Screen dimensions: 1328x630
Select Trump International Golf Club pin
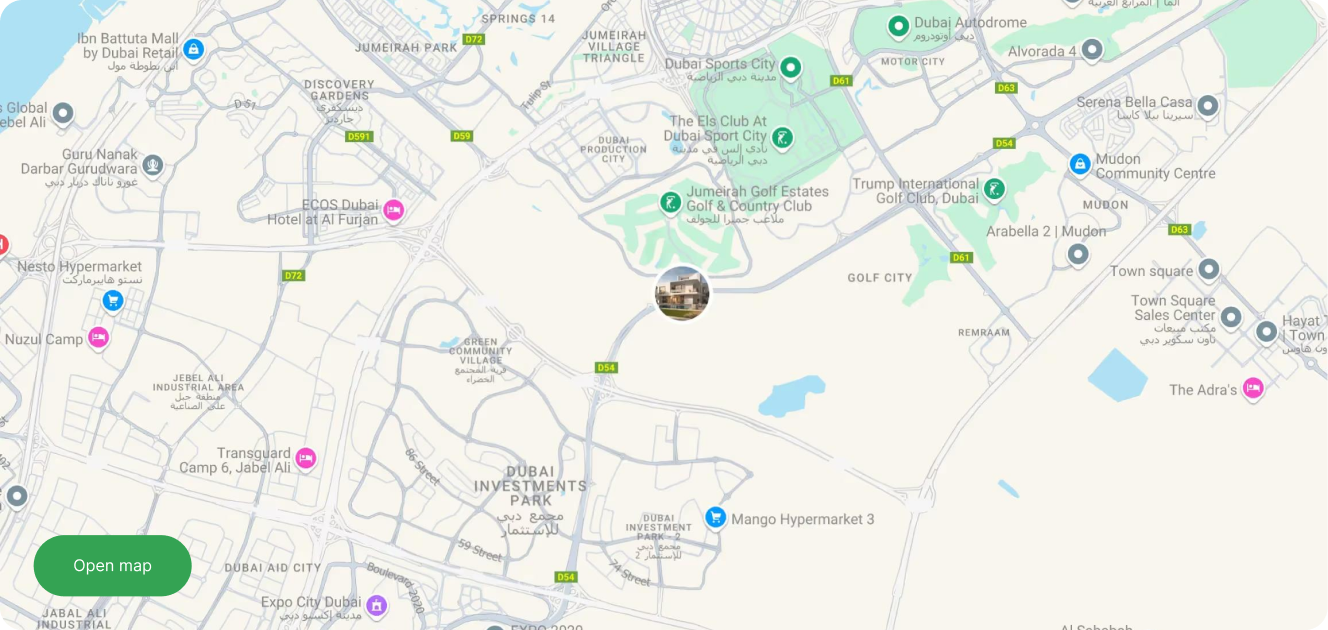coord(994,188)
